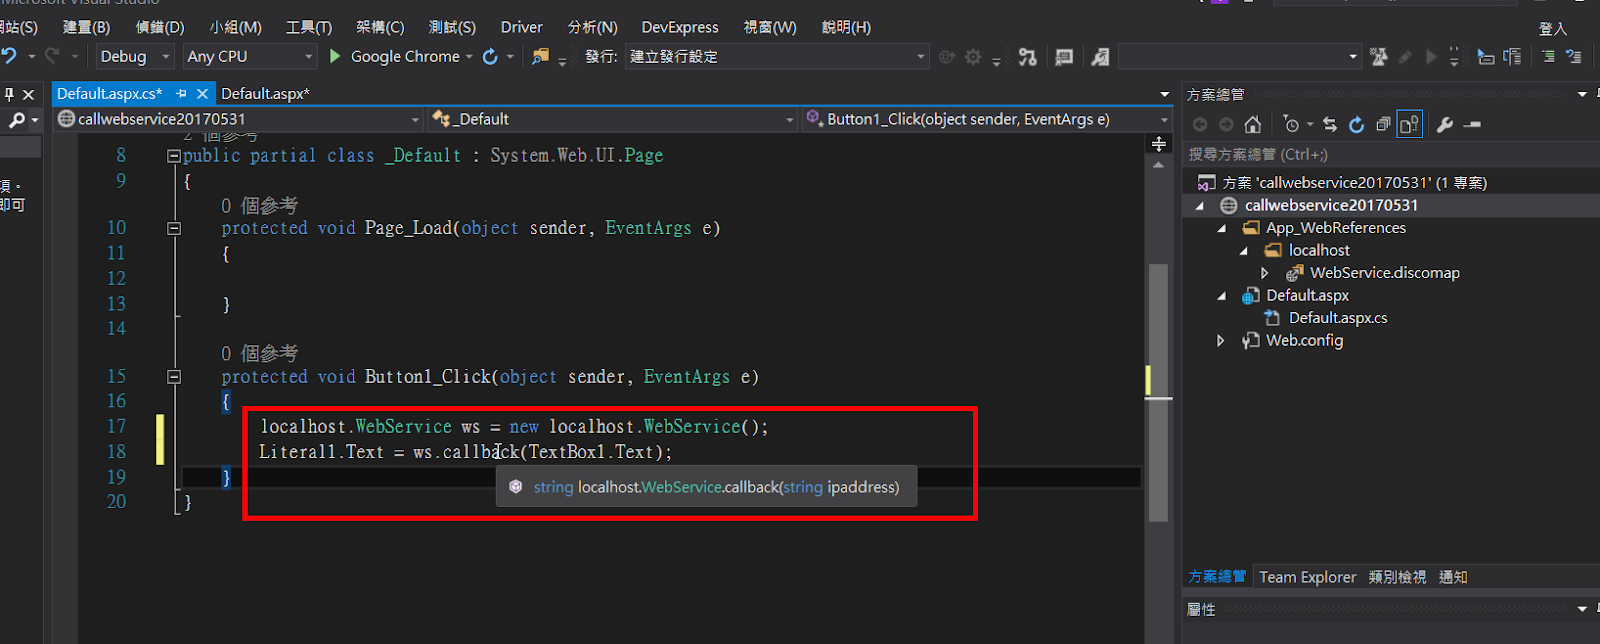
Task: Collapse the Page_Load method outlining
Action: pyautogui.click(x=174, y=229)
